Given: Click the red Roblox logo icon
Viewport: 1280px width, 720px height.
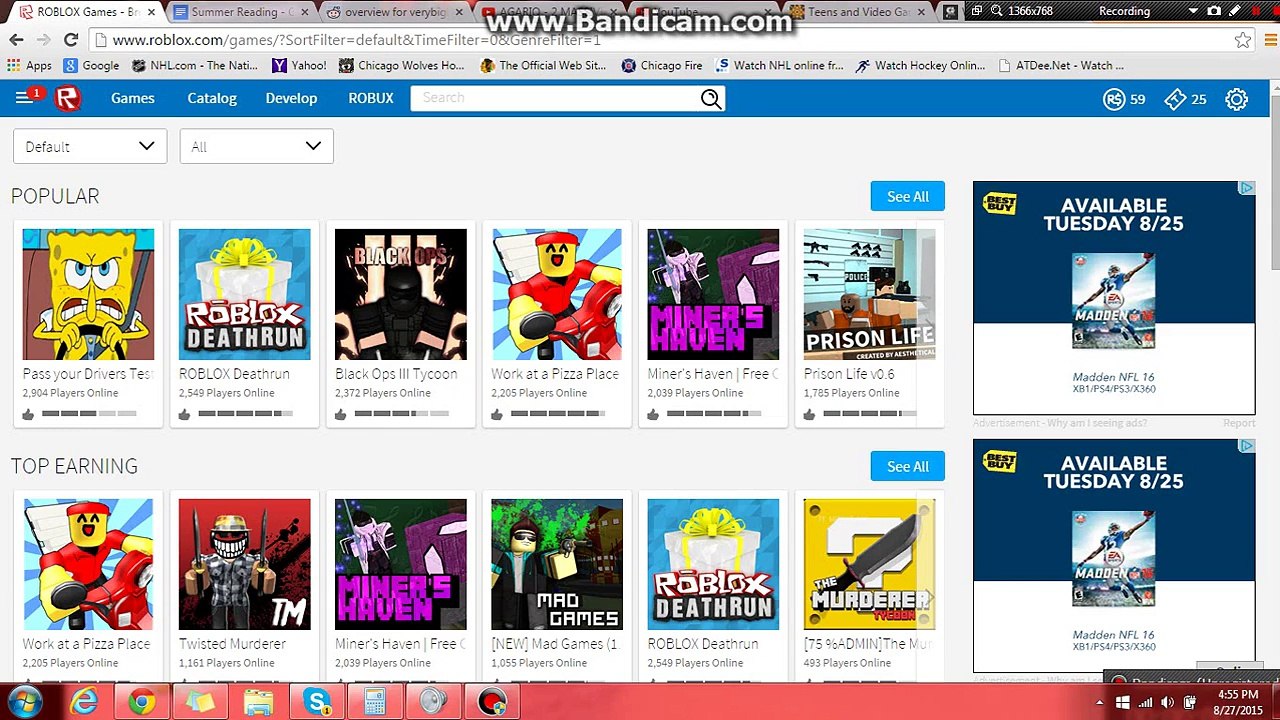Looking at the screenshot, I should coord(67,98).
